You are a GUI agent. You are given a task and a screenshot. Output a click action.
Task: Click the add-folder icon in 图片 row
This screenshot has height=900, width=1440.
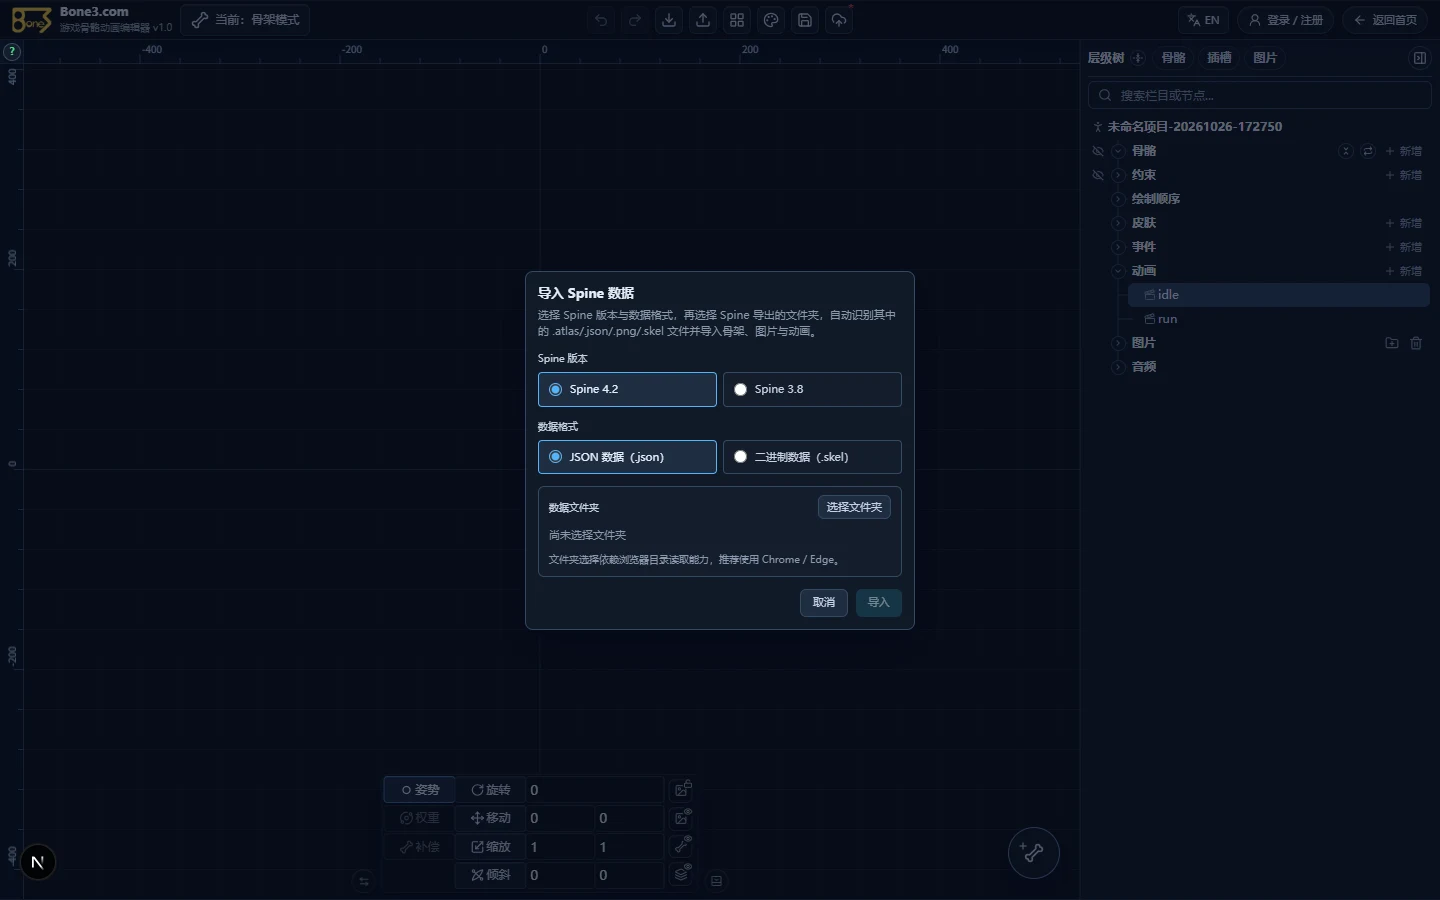[1391, 343]
